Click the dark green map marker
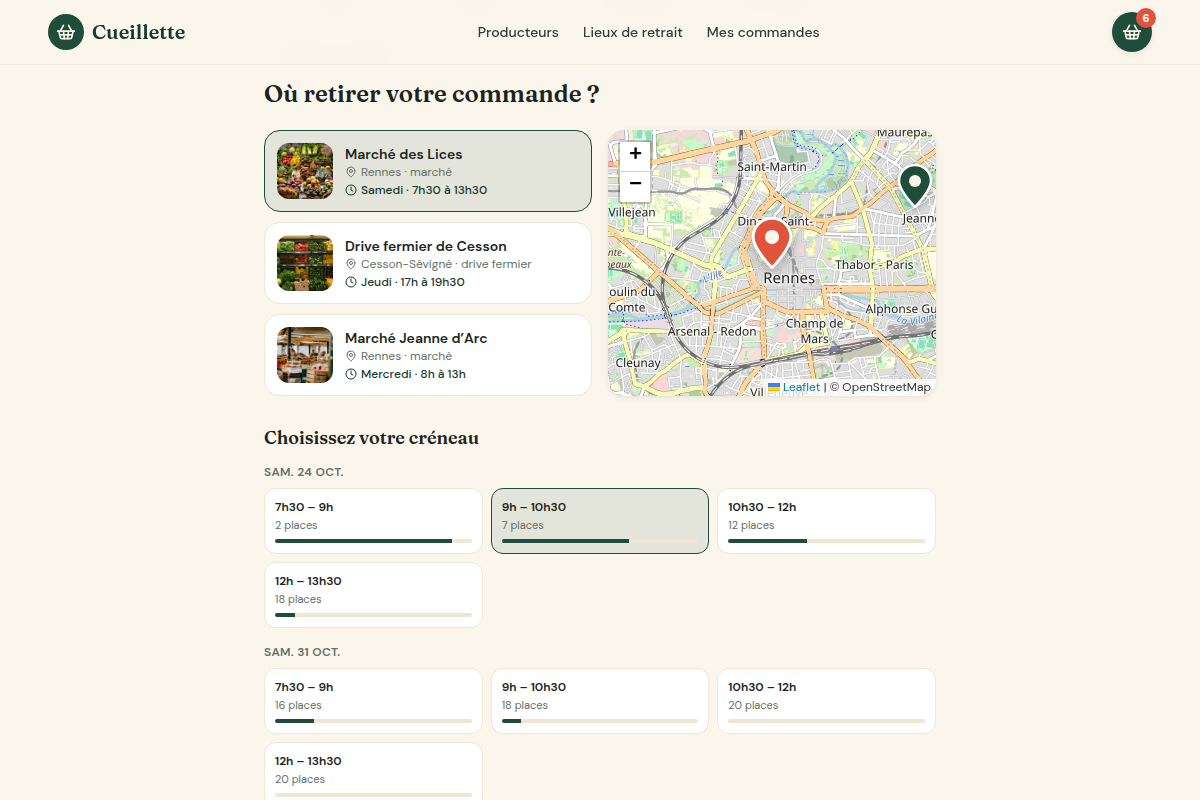Screen dimensions: 1200x800 click(914, 186)
